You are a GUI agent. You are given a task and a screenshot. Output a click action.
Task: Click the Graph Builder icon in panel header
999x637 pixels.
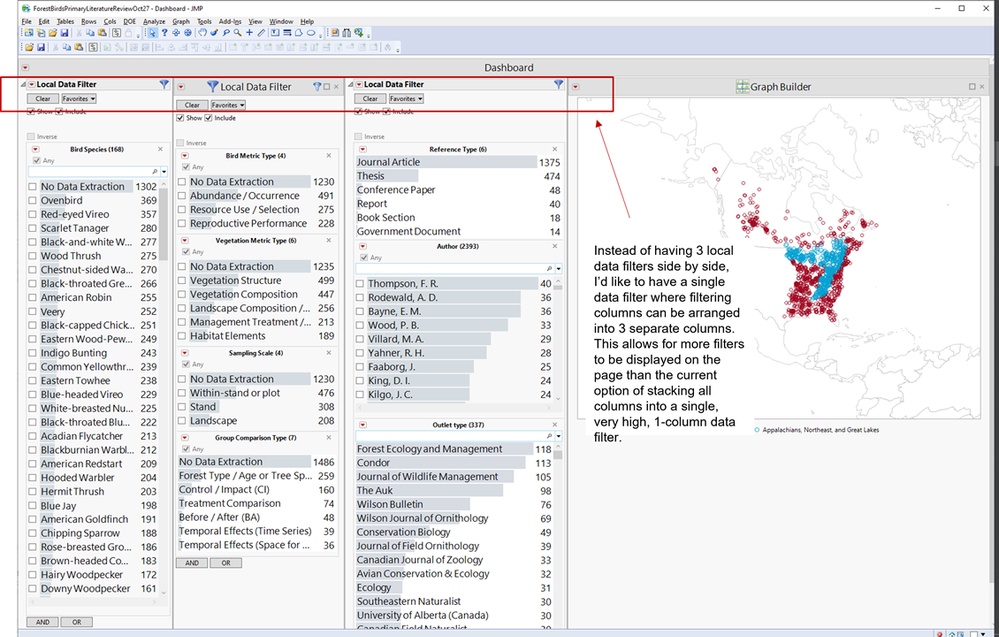click(x=742, y=87)
